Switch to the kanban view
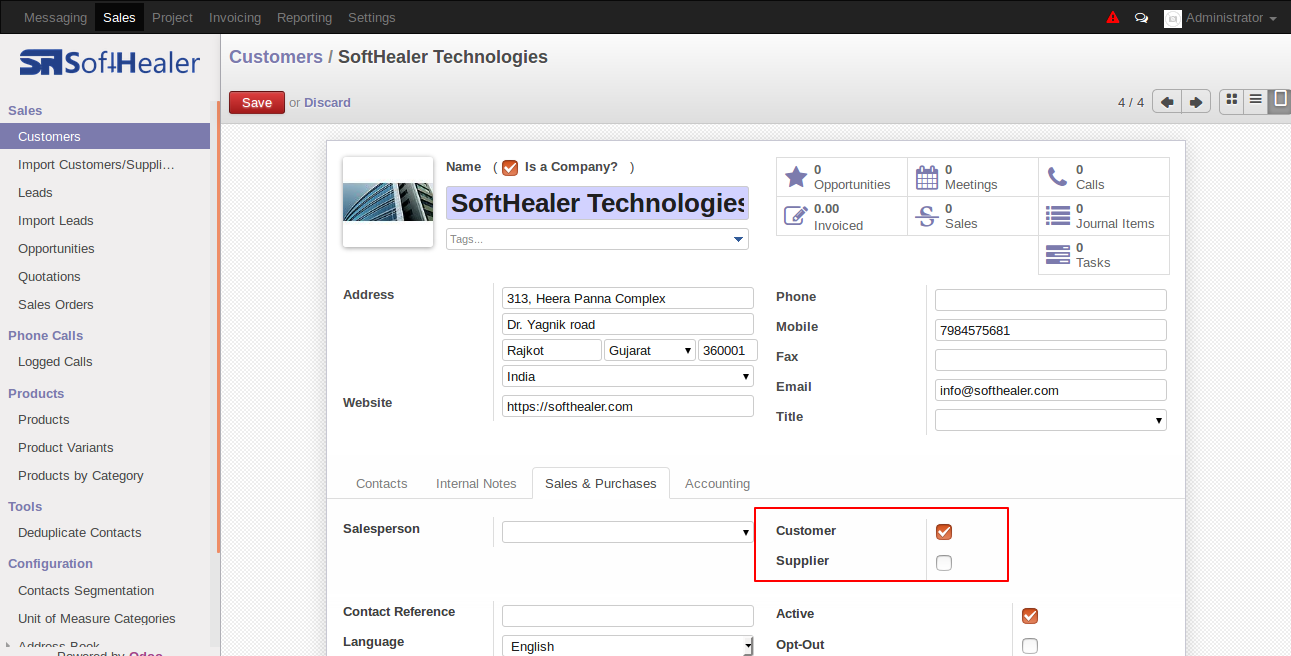The width and height of the screenshot is (1291, 656). (1232, 100)
